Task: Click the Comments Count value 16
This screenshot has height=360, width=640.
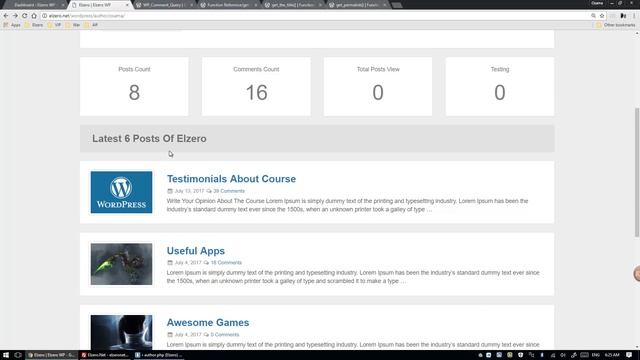Action: coord(256,92)
